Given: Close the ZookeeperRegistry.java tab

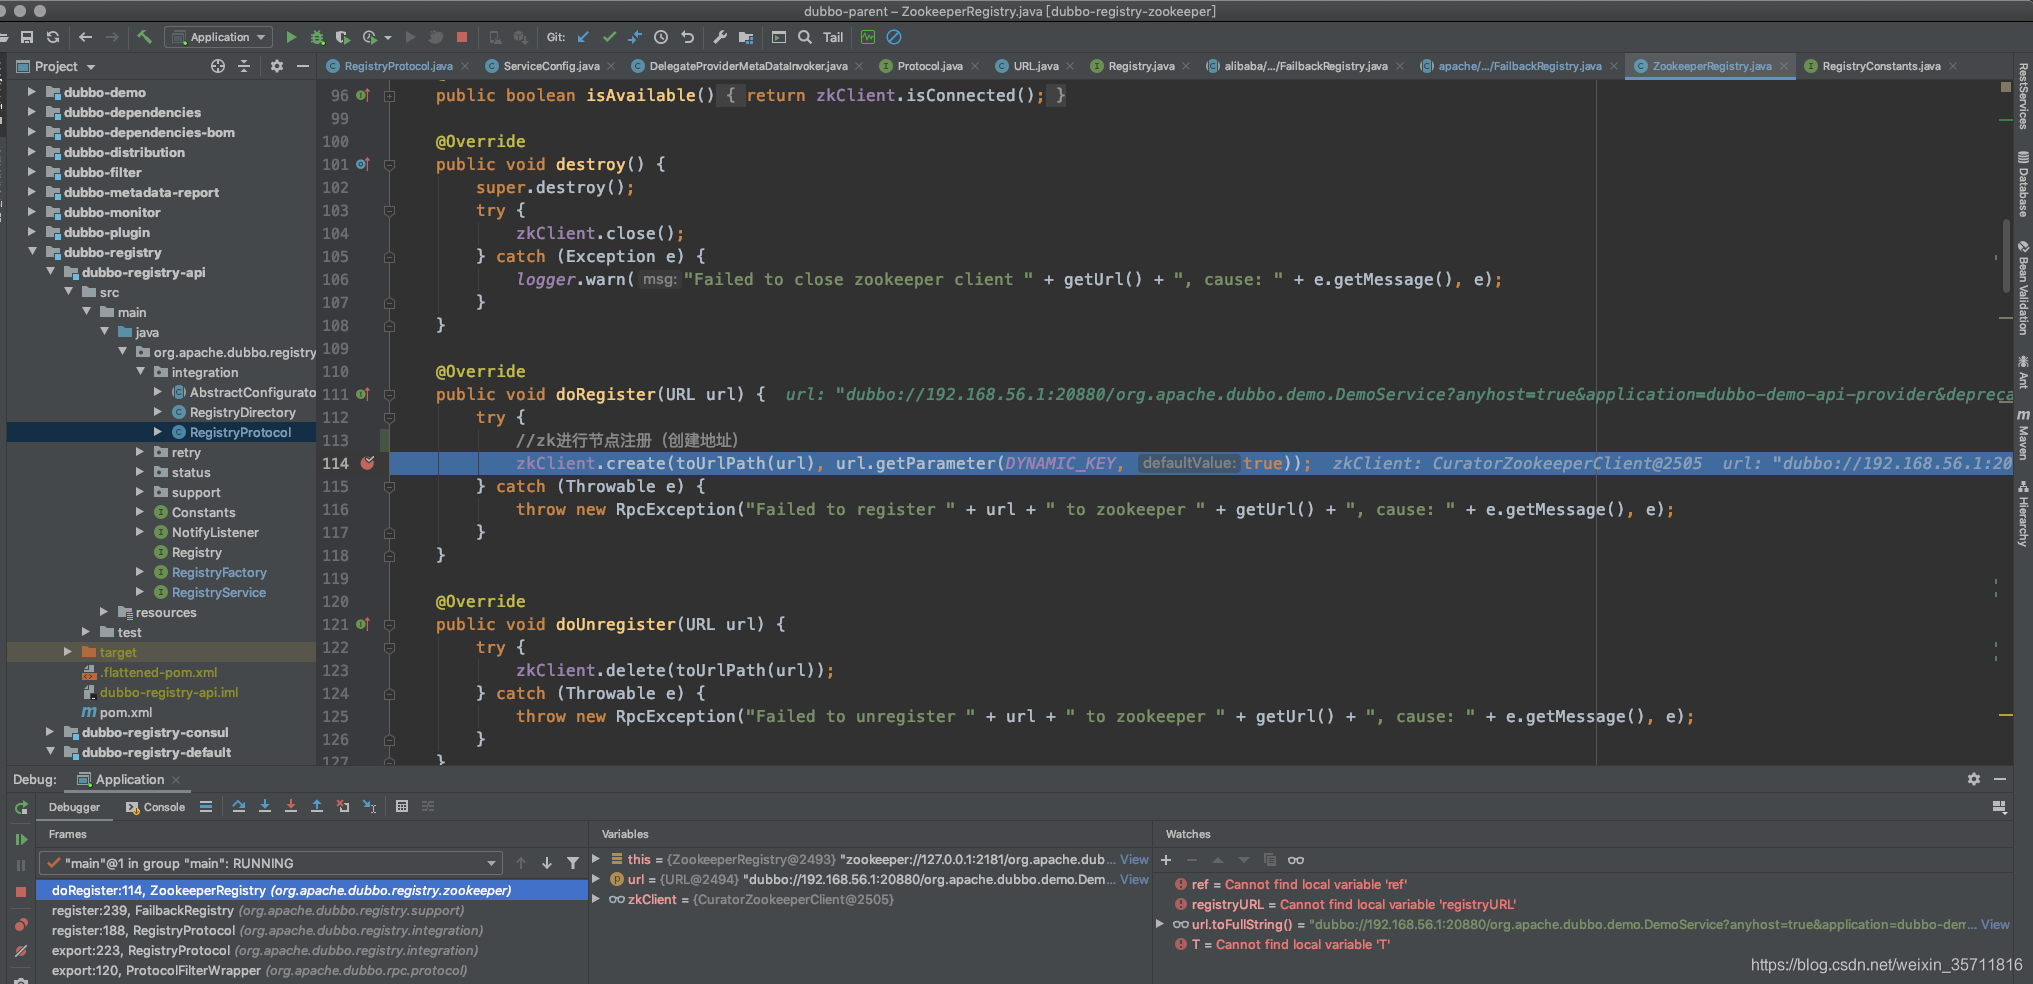Looking at the screenshot, I should (x=1783, y=66).
